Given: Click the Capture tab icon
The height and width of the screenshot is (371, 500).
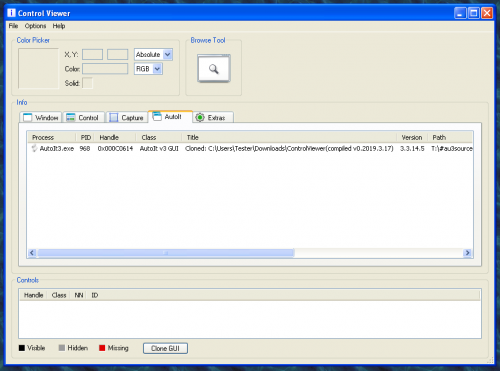Looking at the screenshot, I should pyautogui.click(x=114, y=117).
